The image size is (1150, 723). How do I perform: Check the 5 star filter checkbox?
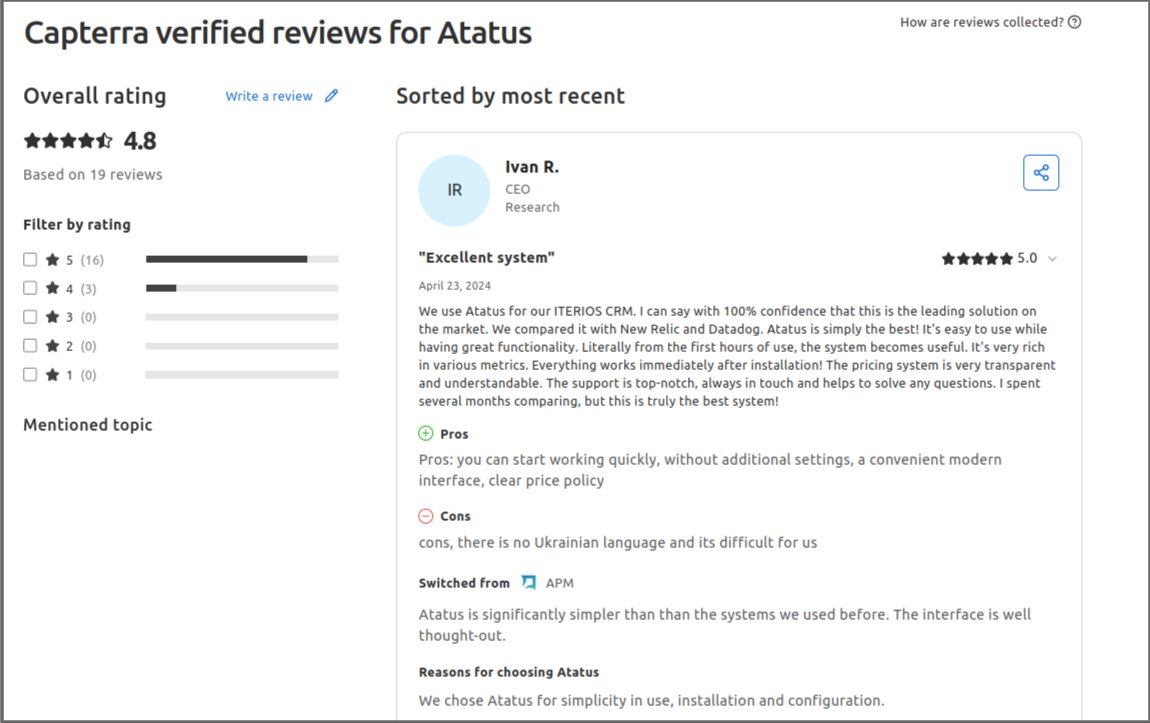pos(30,260)
